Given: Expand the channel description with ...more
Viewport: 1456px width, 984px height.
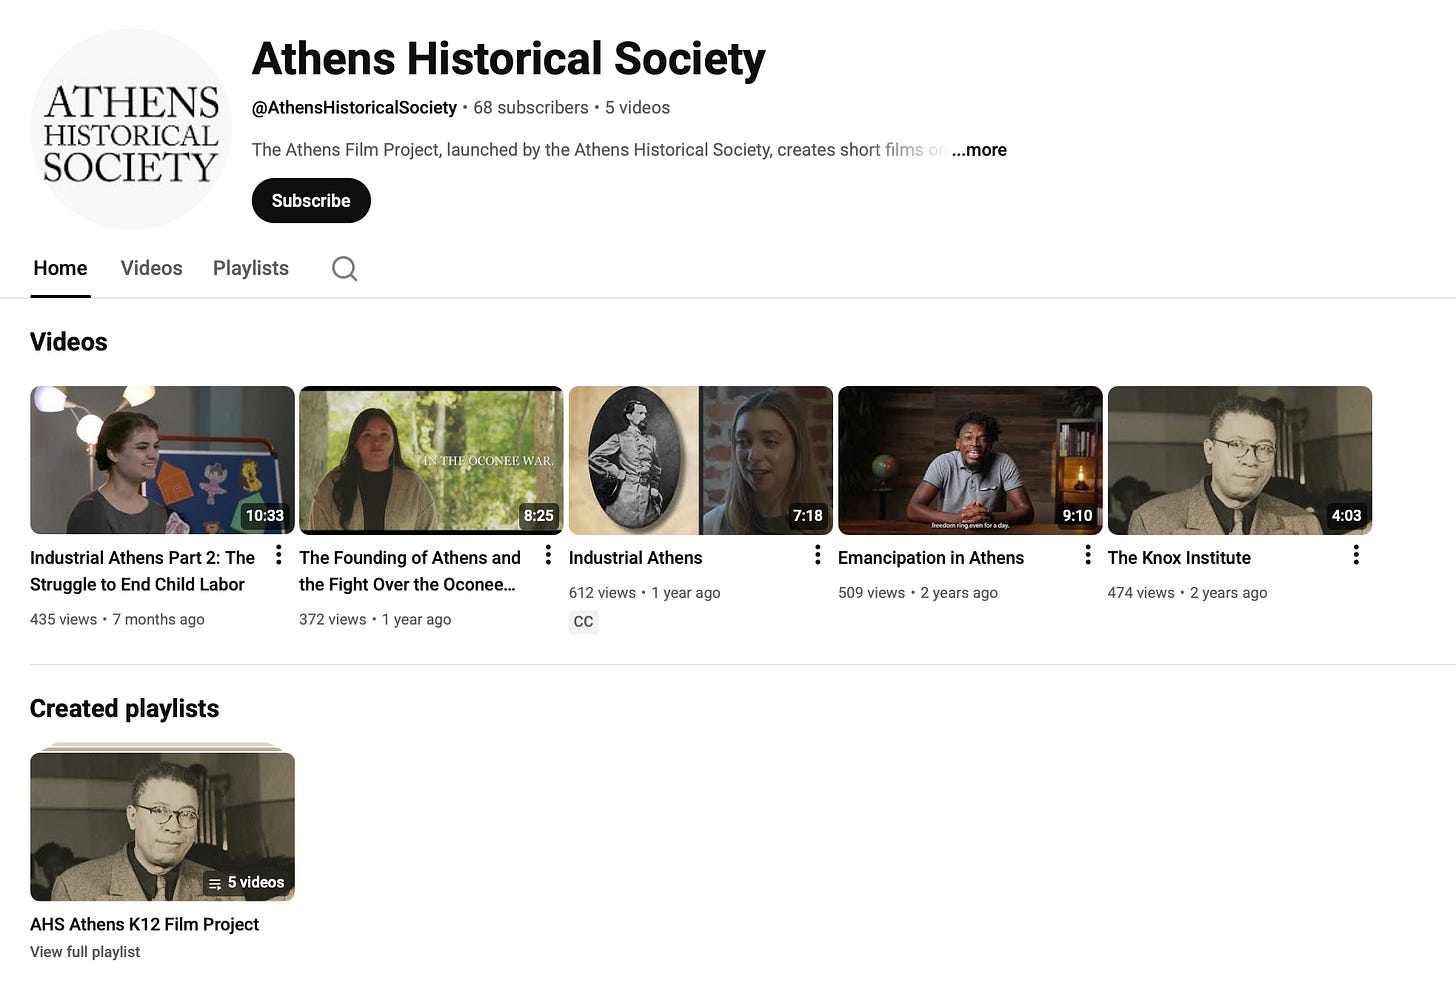Looking at the screenshot, I should (x=979, y=150).
